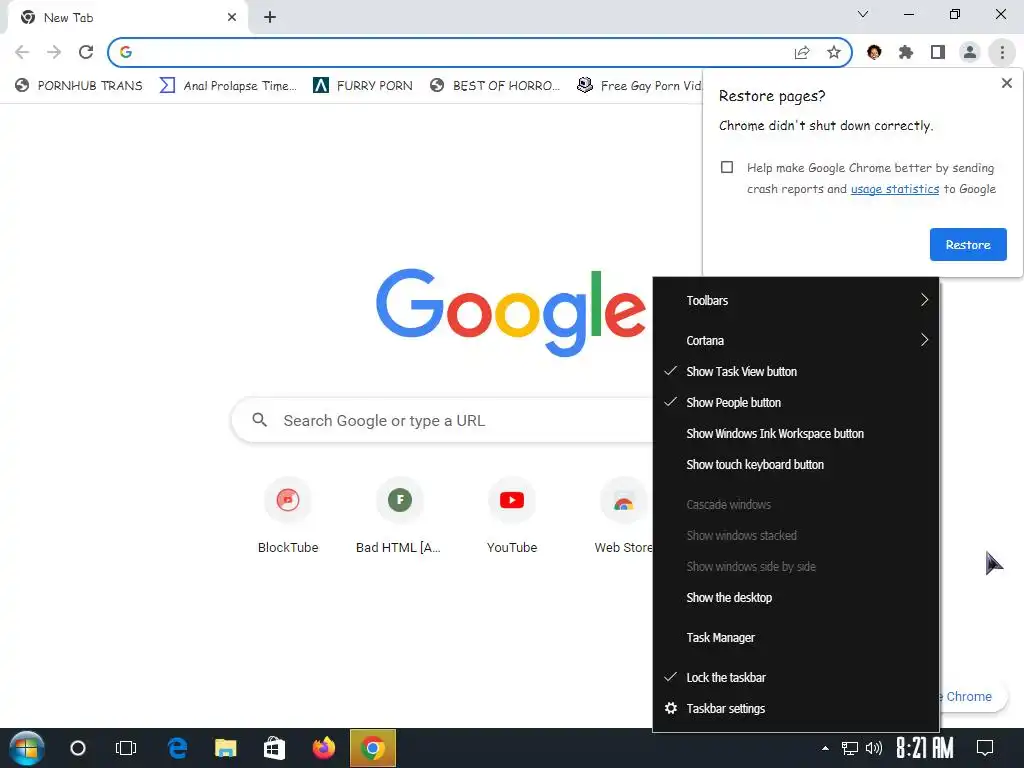1024x768 pixels.
Task: Click the 8:21 AM clock
Action: tap(924, 748)
